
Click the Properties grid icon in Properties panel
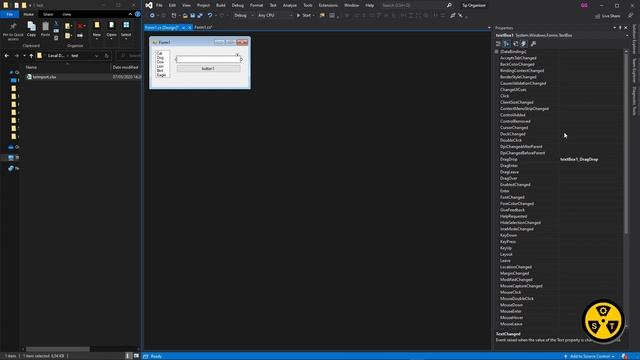coord(516,44)
